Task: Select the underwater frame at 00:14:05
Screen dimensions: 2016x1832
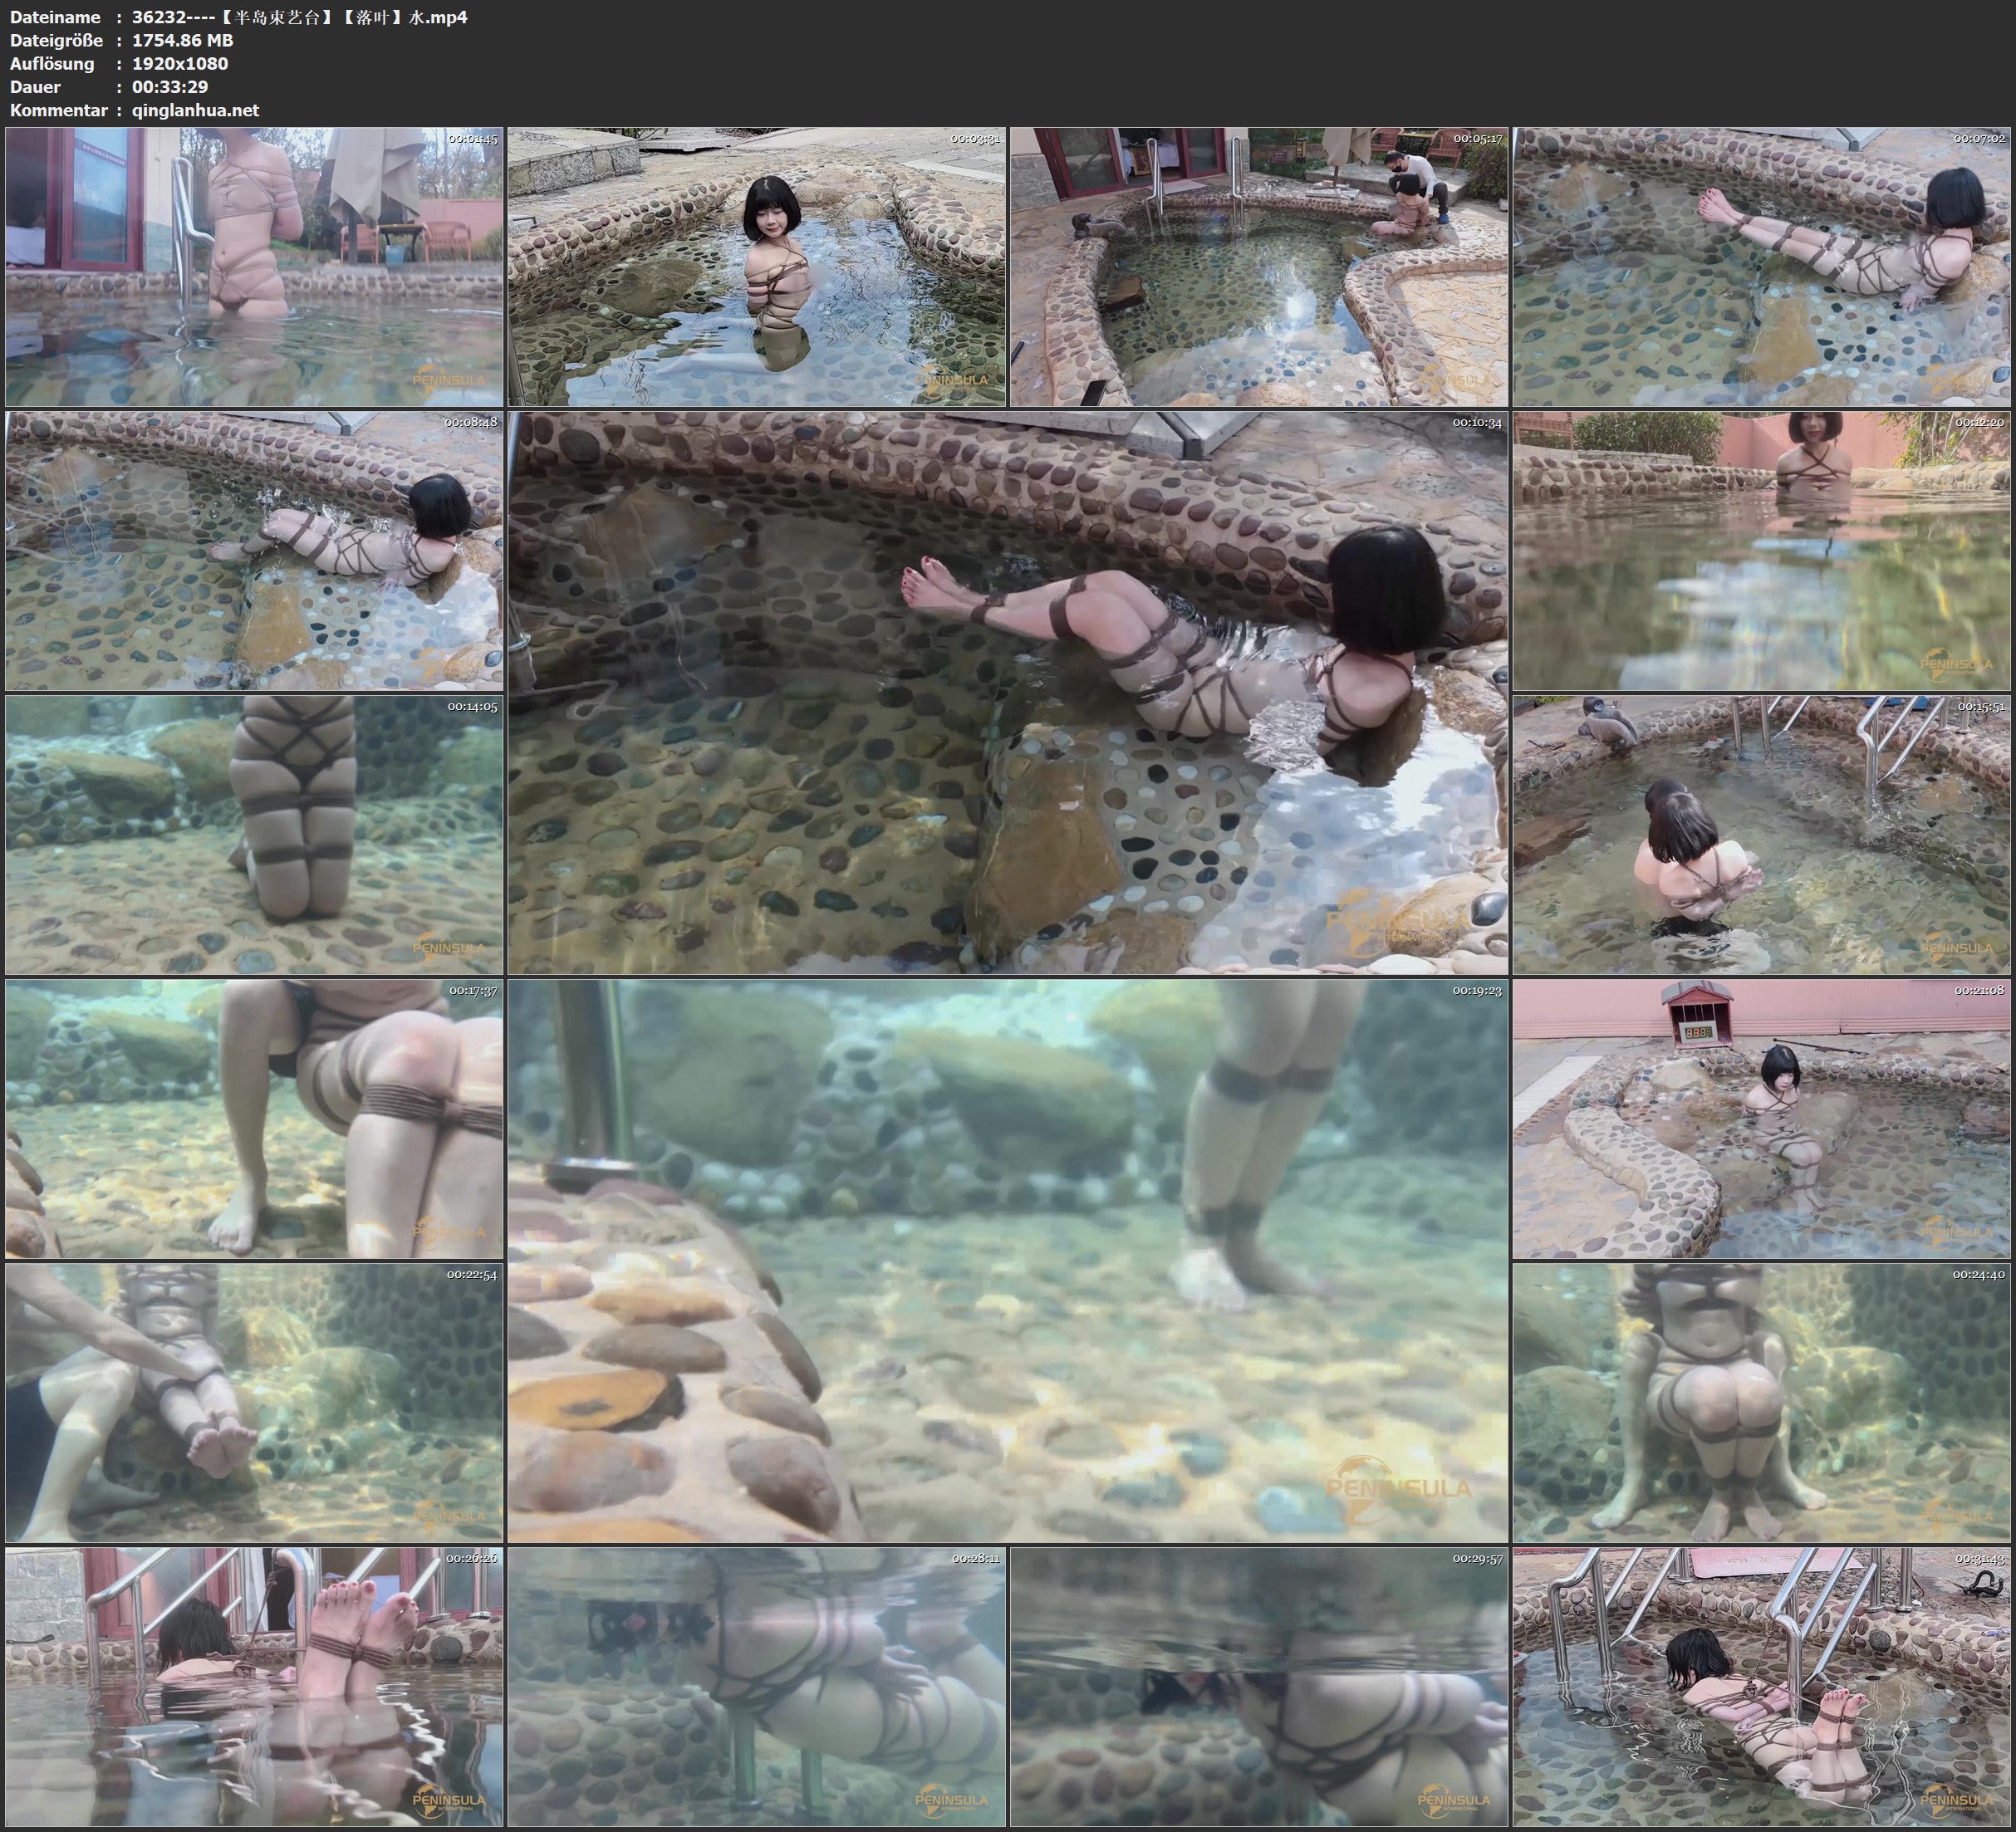Action: point(254,835)
